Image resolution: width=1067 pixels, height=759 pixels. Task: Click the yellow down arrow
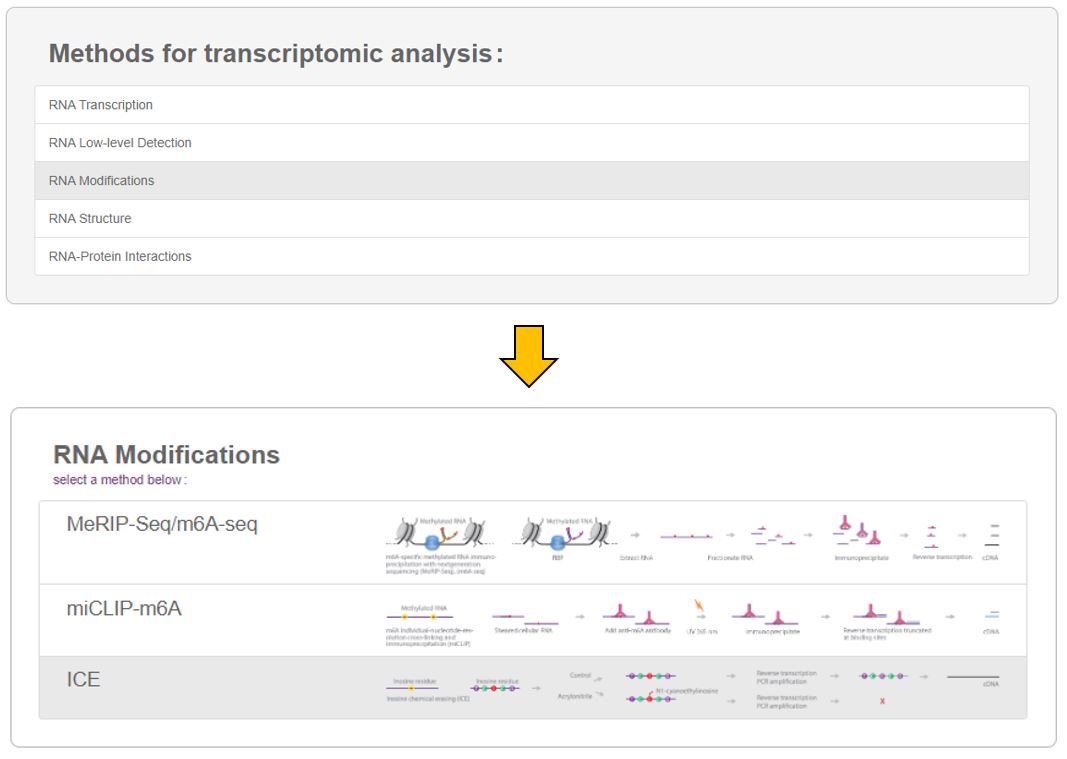coord(528,355)
